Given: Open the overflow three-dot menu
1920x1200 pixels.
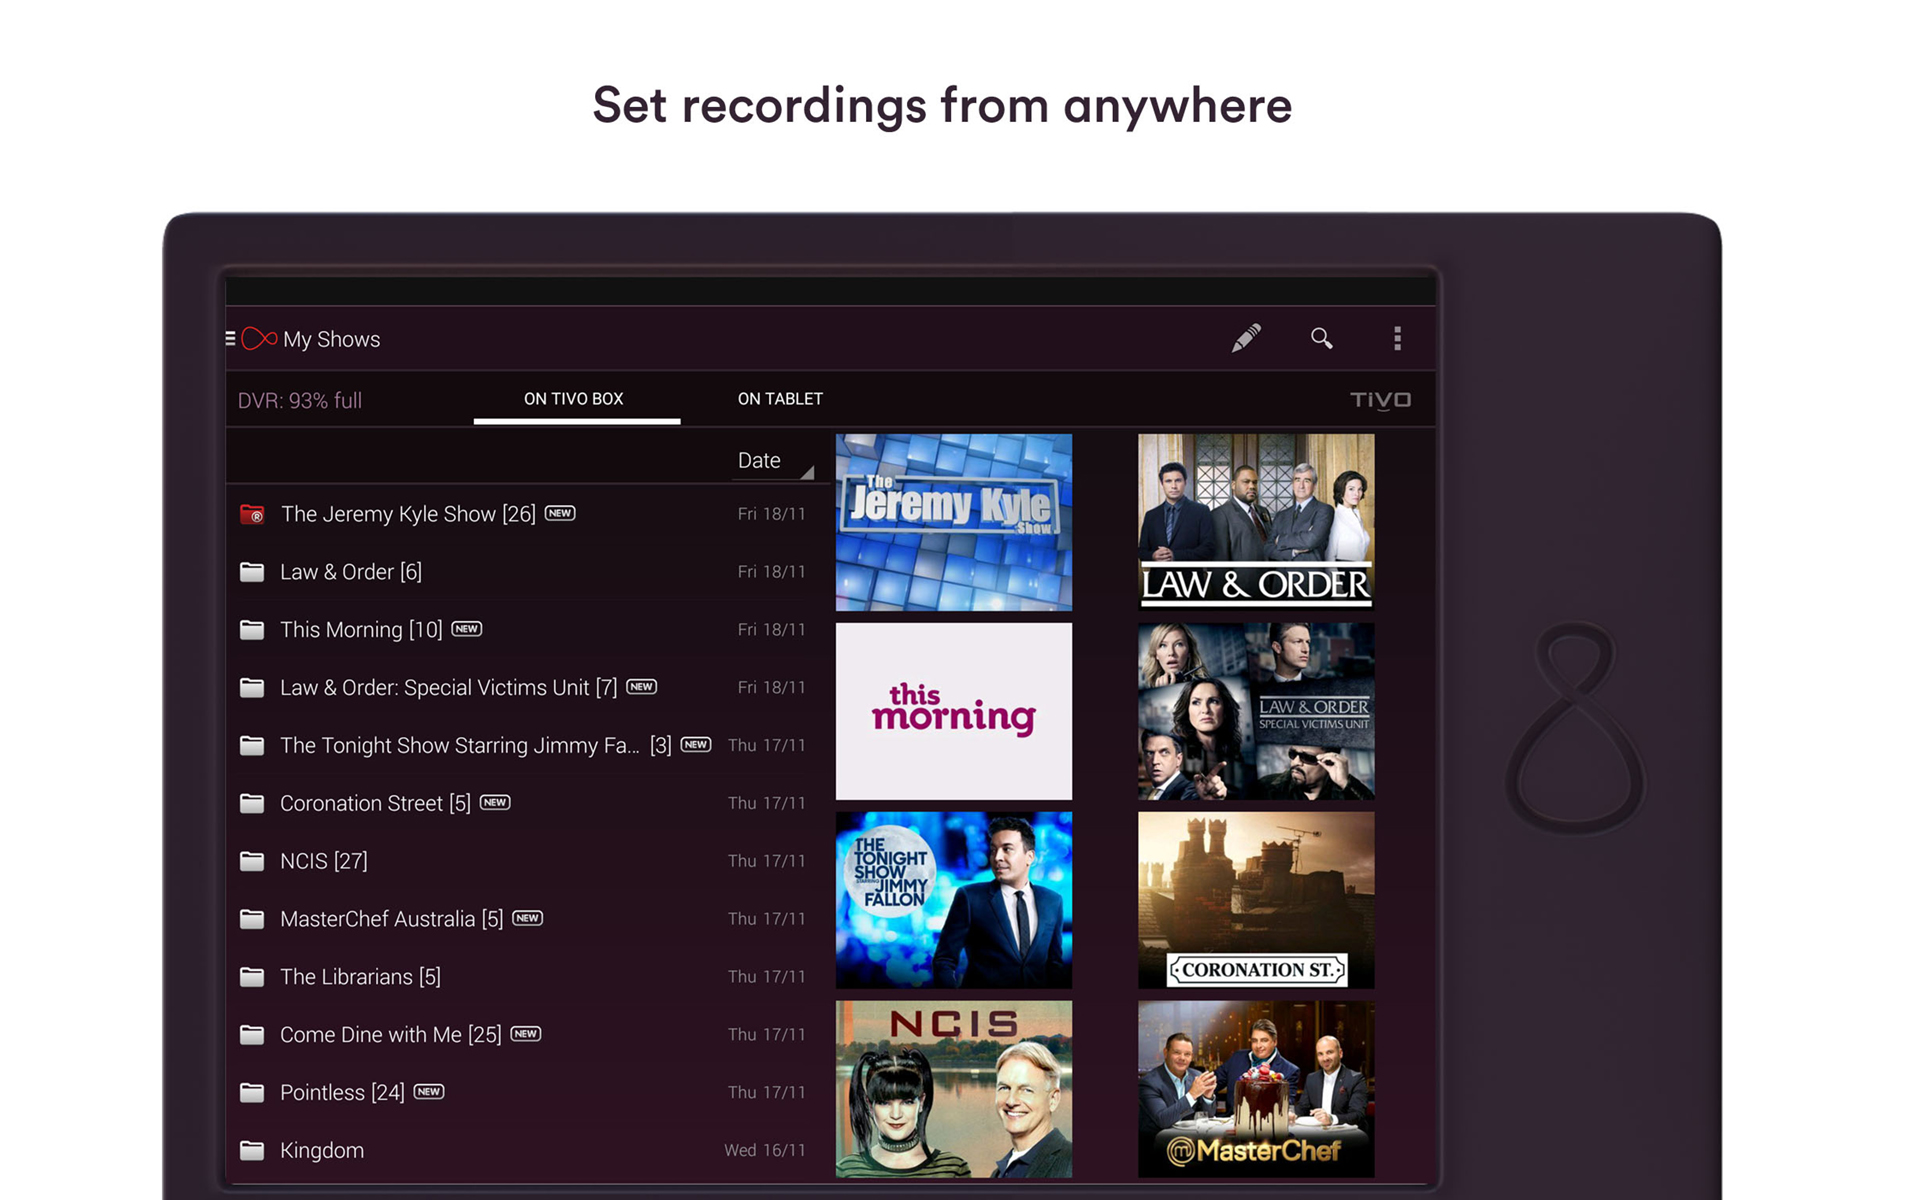Looking at the screenshot, I should click(1397, 338).
